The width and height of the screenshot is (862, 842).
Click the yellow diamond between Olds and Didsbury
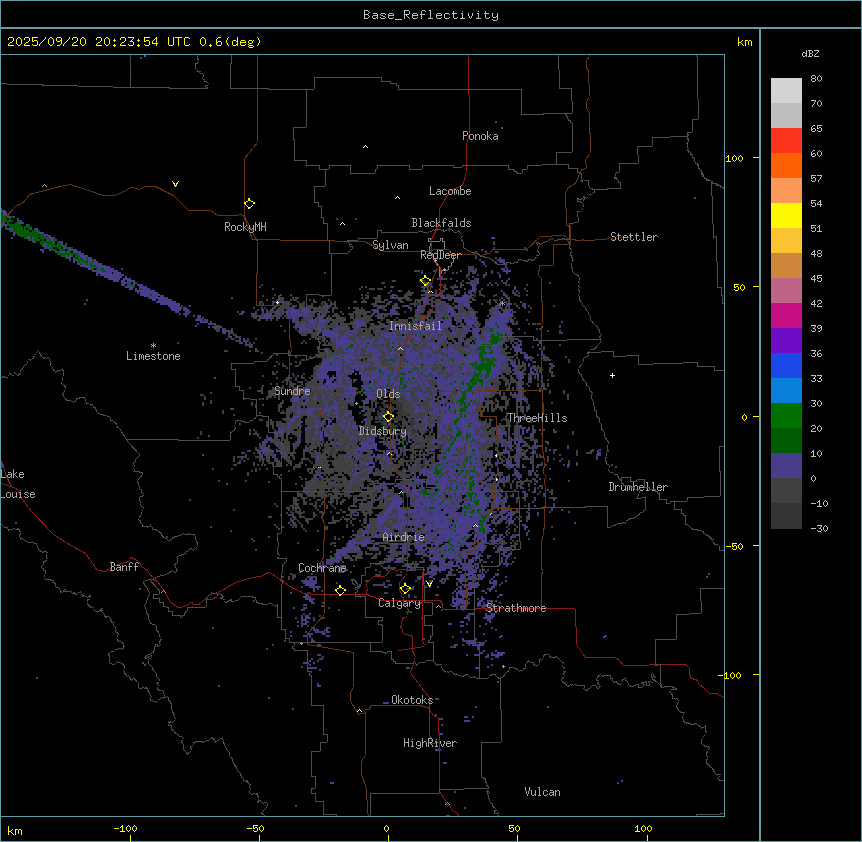coord(389,416)
